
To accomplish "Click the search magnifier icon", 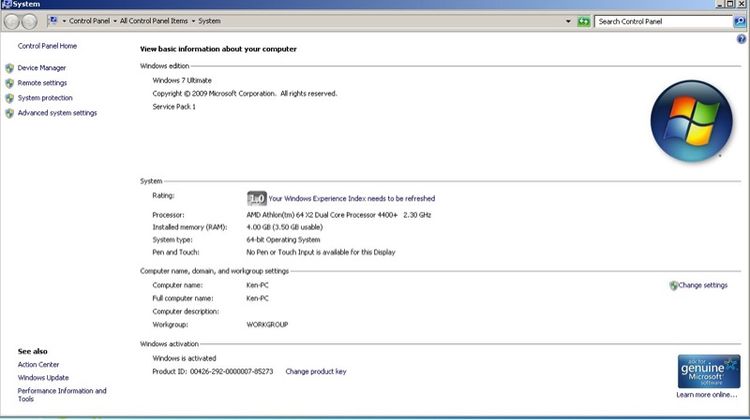I will coord(739,22).
